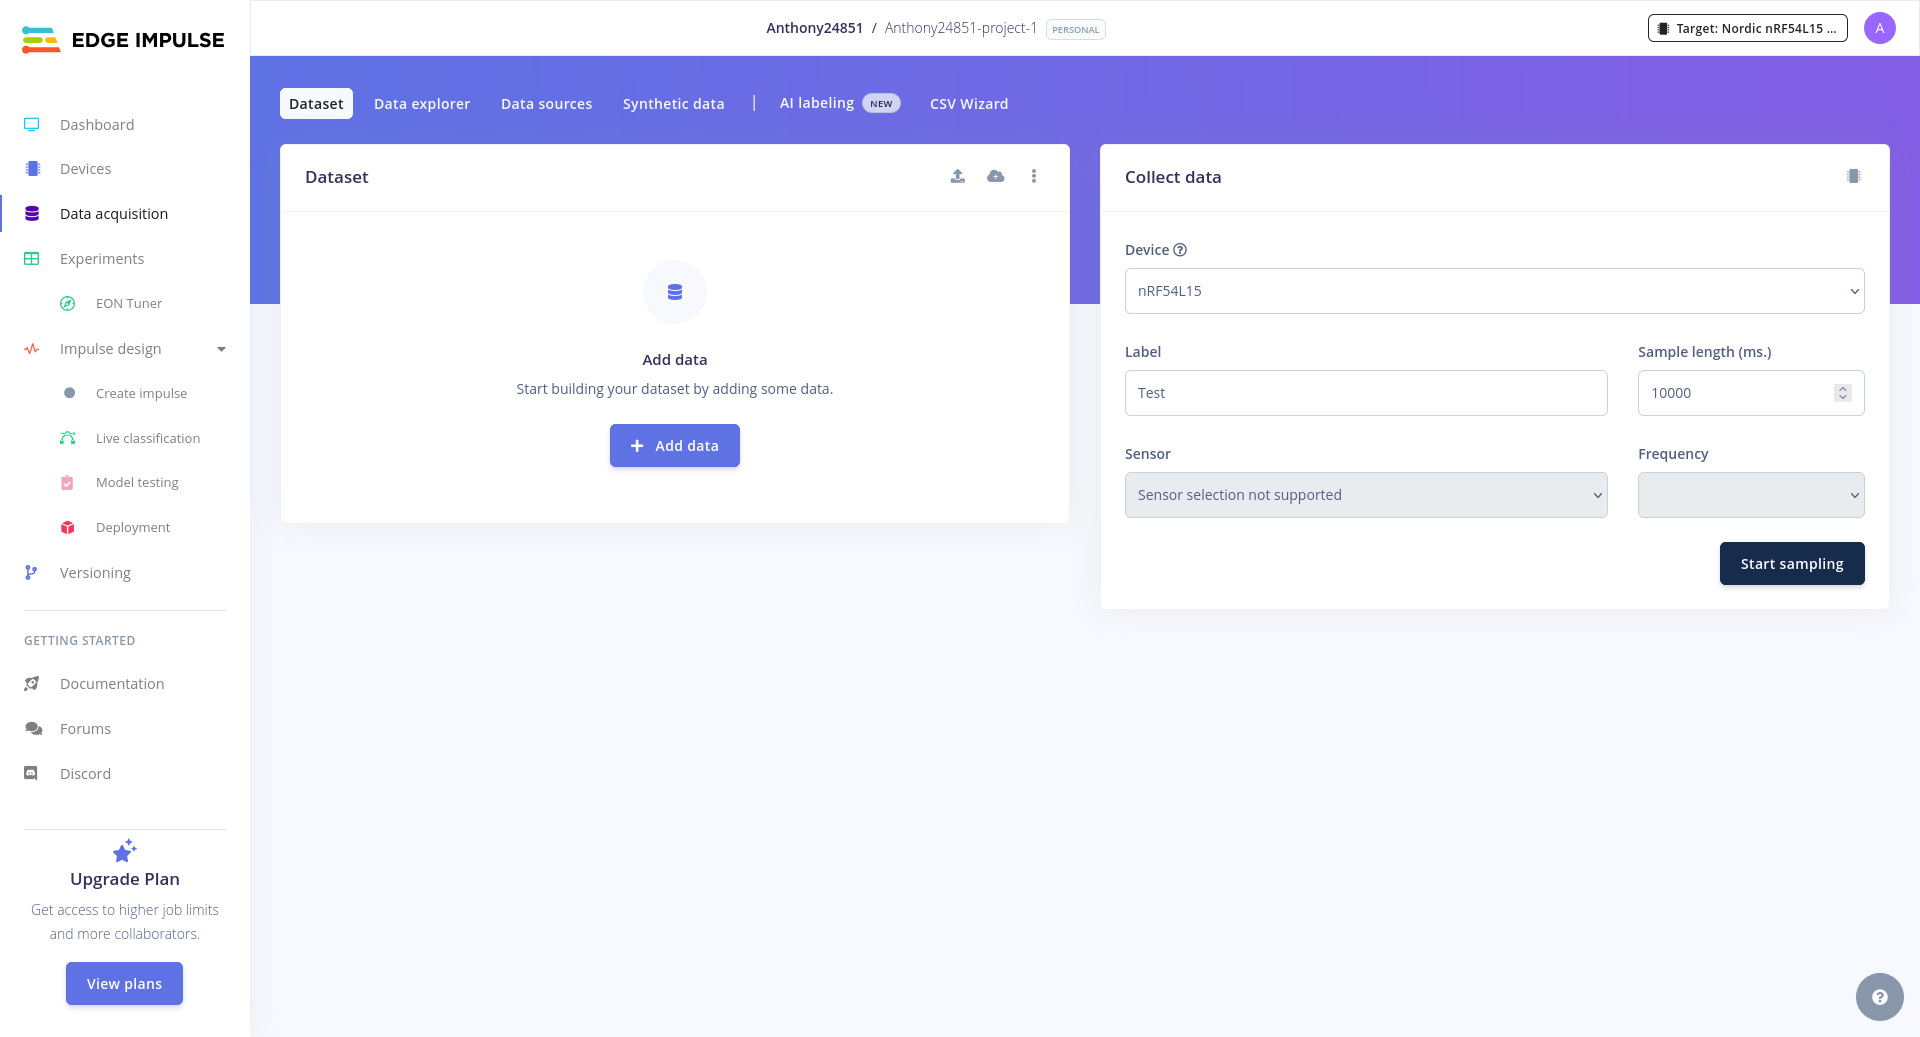Open the CSV Wizard tab
This screenshot has height=1037, width=1920.
pyautogui.click(x=969, y=104)
